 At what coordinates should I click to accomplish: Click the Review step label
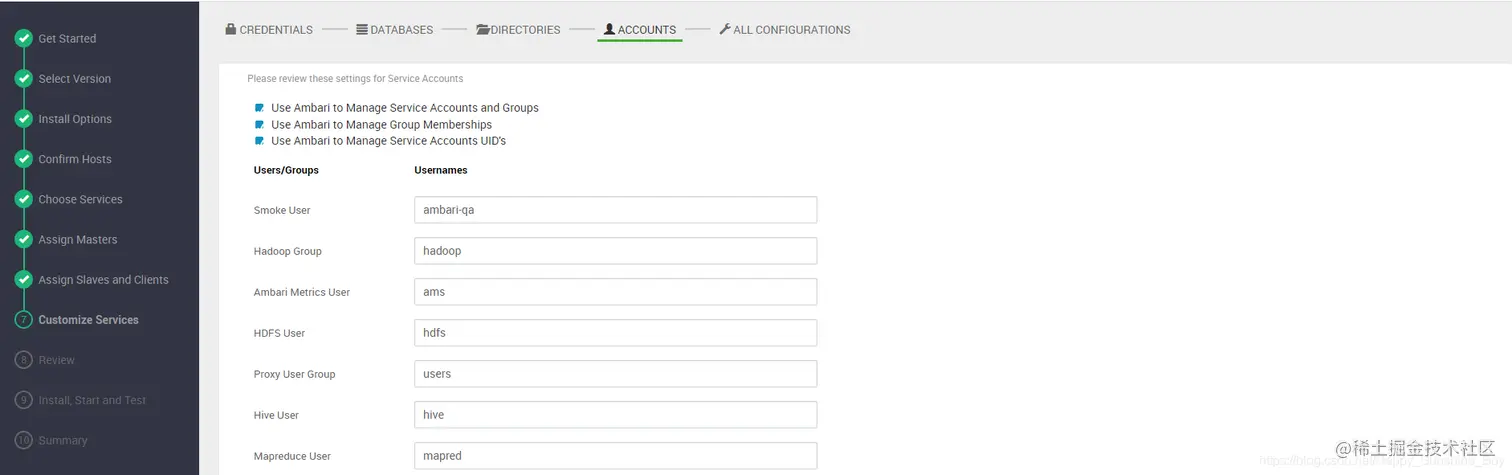point(57,360)
